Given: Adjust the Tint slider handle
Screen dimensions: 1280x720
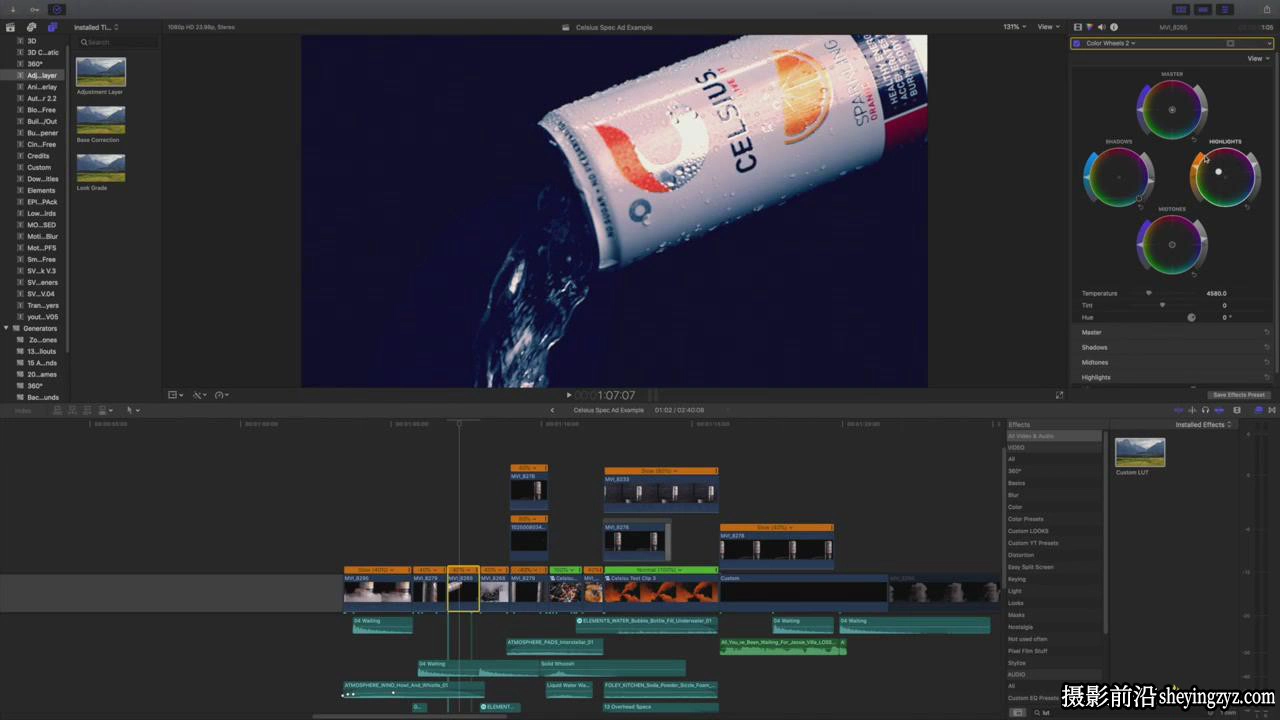Looking at the screenshot, I should tap(1162, 305).
